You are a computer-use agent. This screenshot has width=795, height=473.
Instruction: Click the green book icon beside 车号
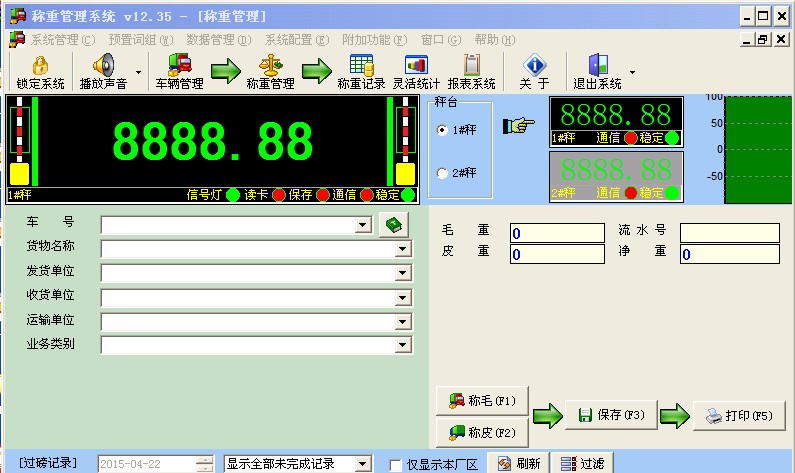[x=393, y=225]
